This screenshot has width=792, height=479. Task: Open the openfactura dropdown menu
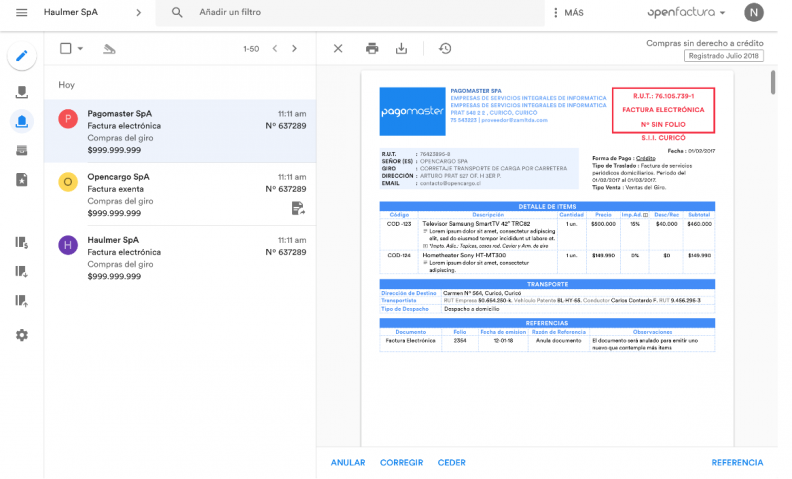click(x=686, y=13)
